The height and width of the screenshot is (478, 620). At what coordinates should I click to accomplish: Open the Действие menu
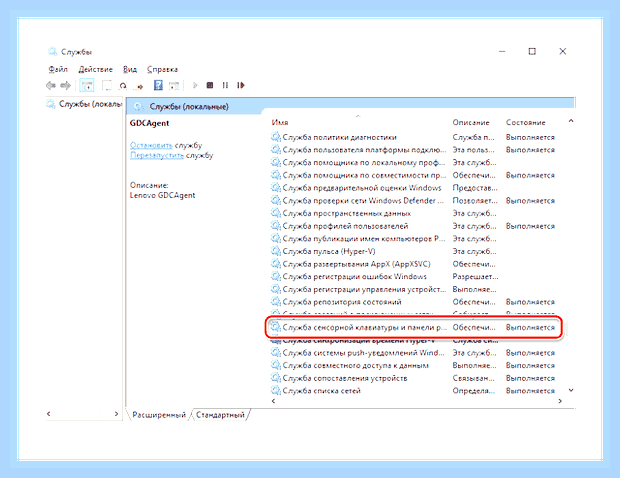95,69
